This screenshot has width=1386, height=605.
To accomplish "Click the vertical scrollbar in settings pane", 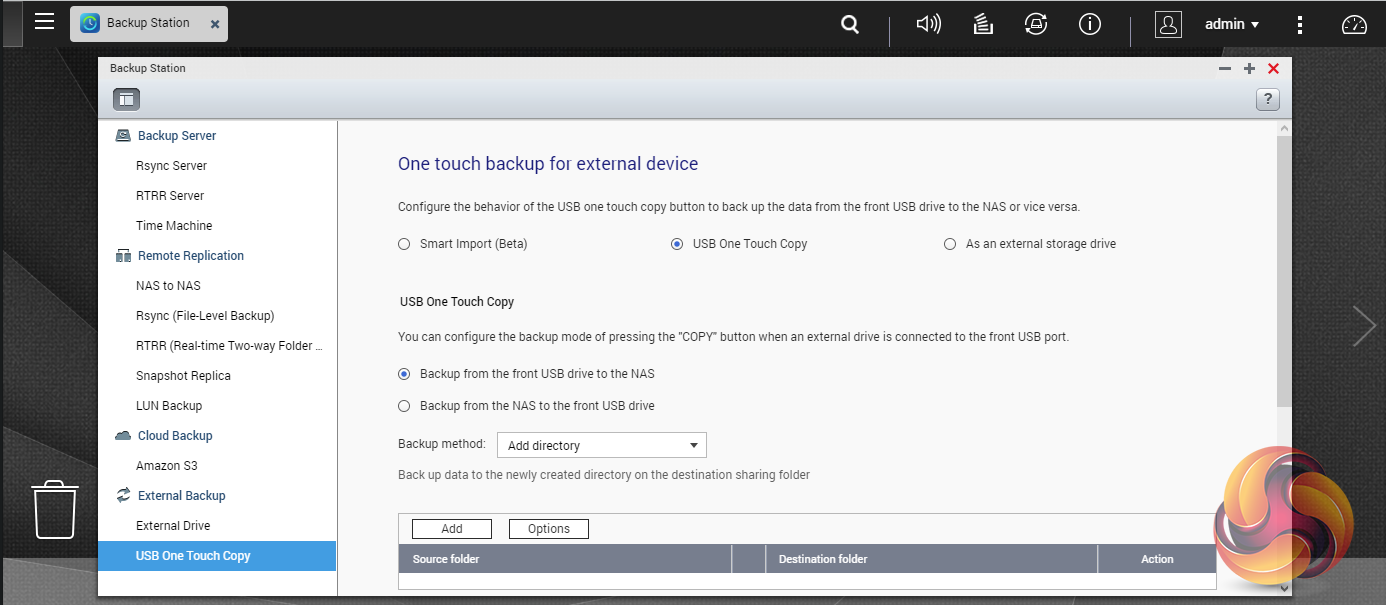I will click(1284, 270).
